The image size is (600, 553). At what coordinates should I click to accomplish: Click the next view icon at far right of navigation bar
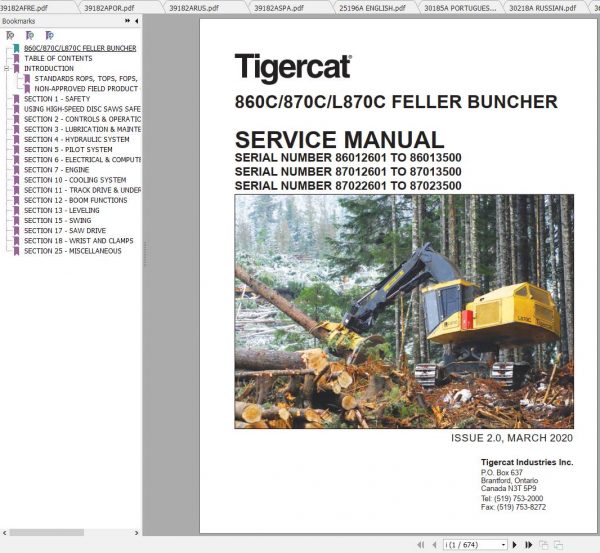click(x=558, y=545)
